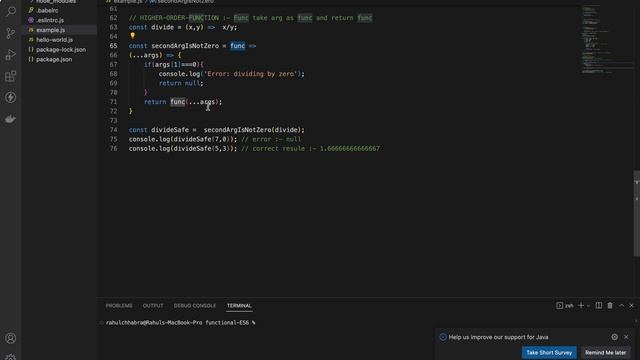Click line number 65 in gutter
Image resolution: width=640 pixels, height=360 pixels.
click(113, 46)
